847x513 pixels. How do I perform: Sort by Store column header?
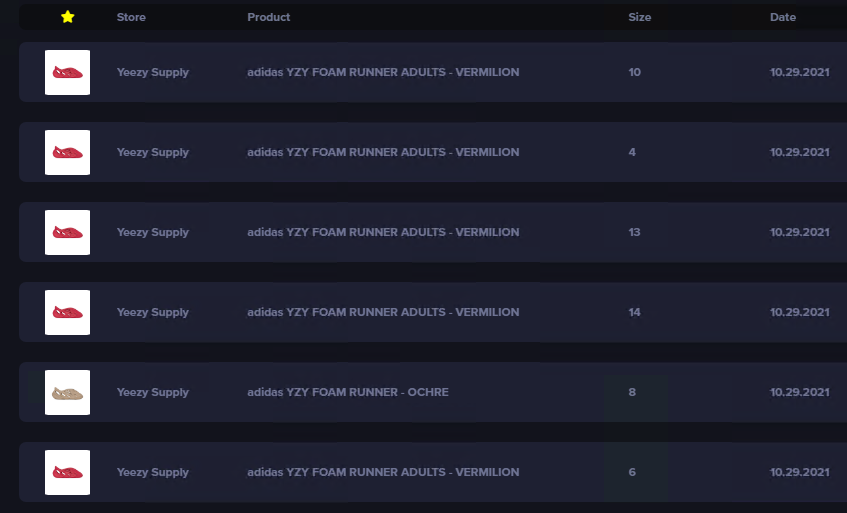click(131, 17)
